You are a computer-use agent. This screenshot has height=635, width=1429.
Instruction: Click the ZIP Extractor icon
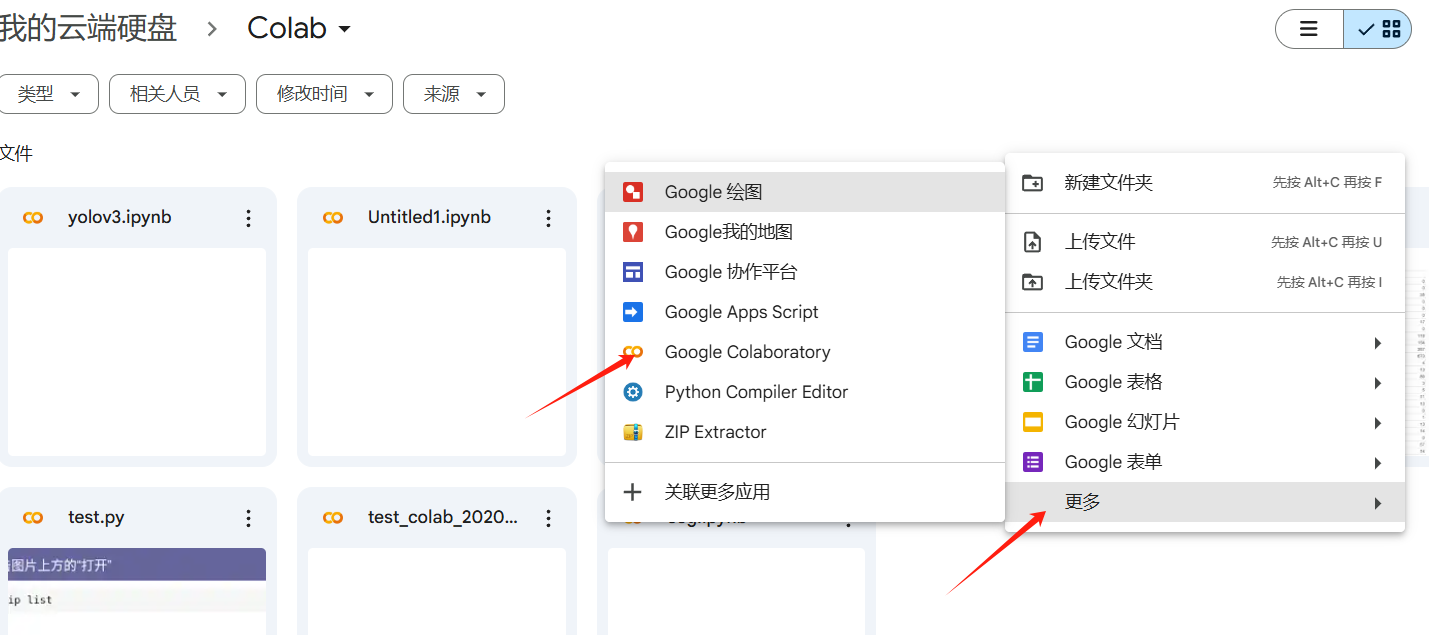click(632, 432)
